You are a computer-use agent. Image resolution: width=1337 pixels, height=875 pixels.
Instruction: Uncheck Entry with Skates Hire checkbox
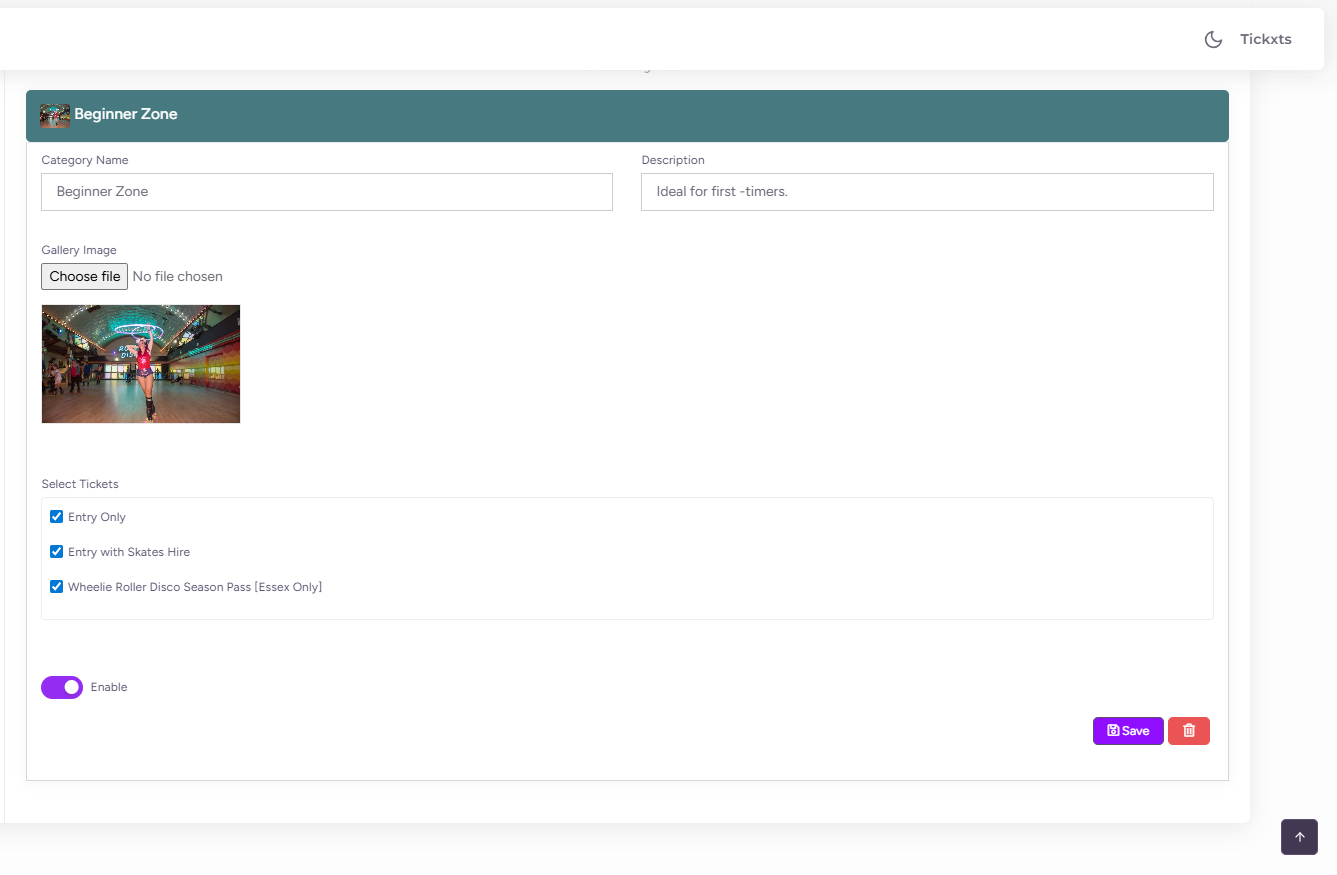(57, 552)
